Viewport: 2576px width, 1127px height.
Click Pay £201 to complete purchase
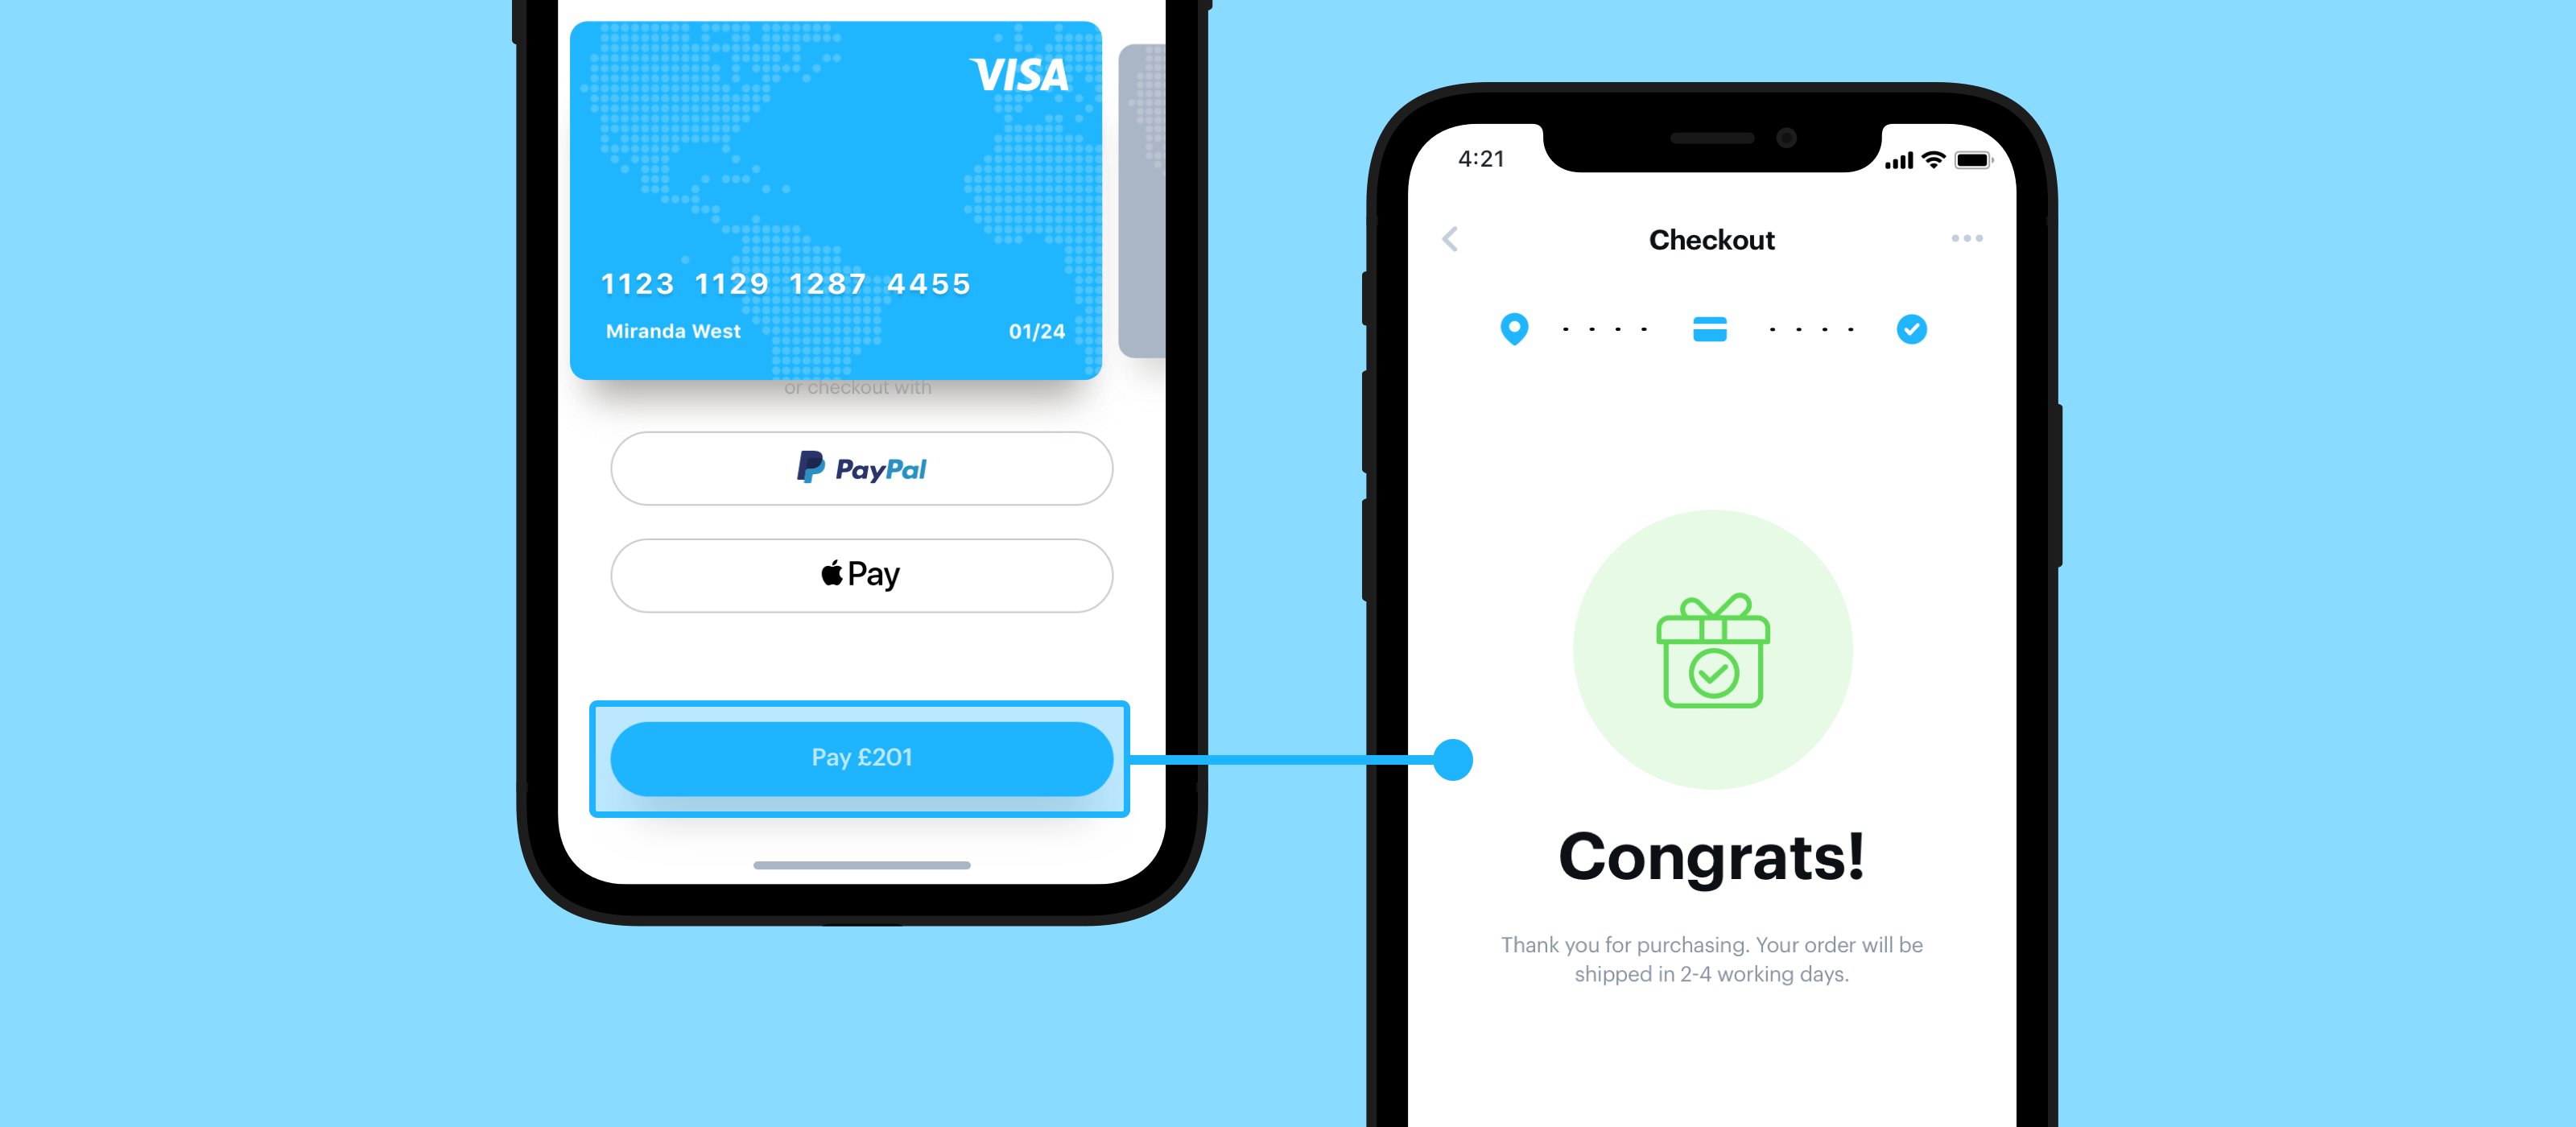pyautogui.click(x=861, y=756)
